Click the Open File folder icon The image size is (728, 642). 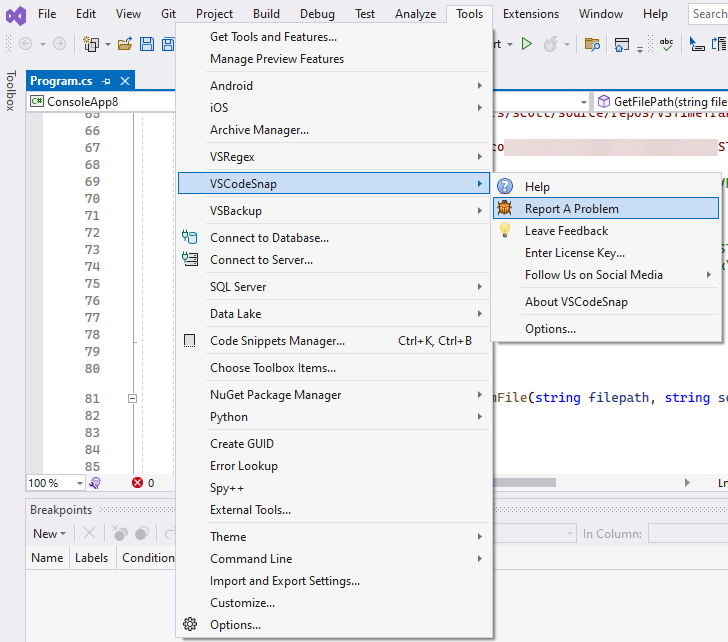(x=125, y=44)
